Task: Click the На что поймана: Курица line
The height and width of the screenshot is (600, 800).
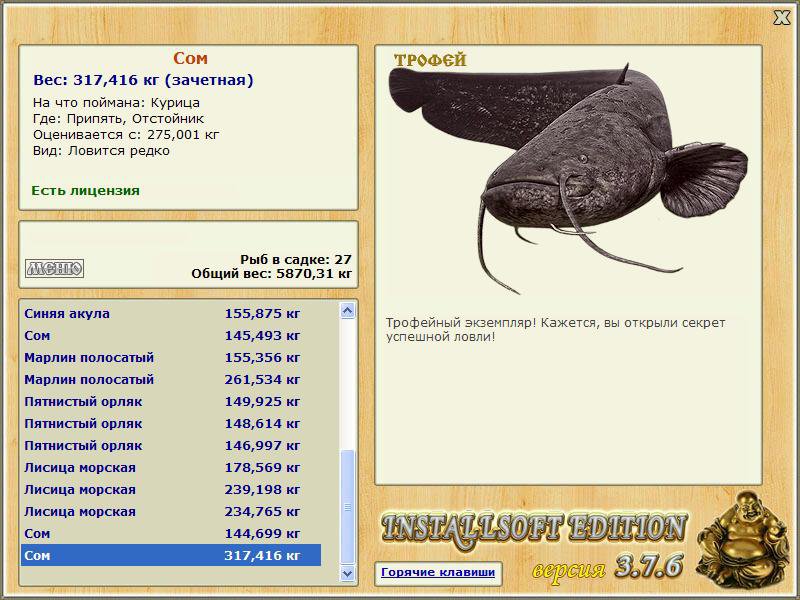Action: [x=116, y=103]
